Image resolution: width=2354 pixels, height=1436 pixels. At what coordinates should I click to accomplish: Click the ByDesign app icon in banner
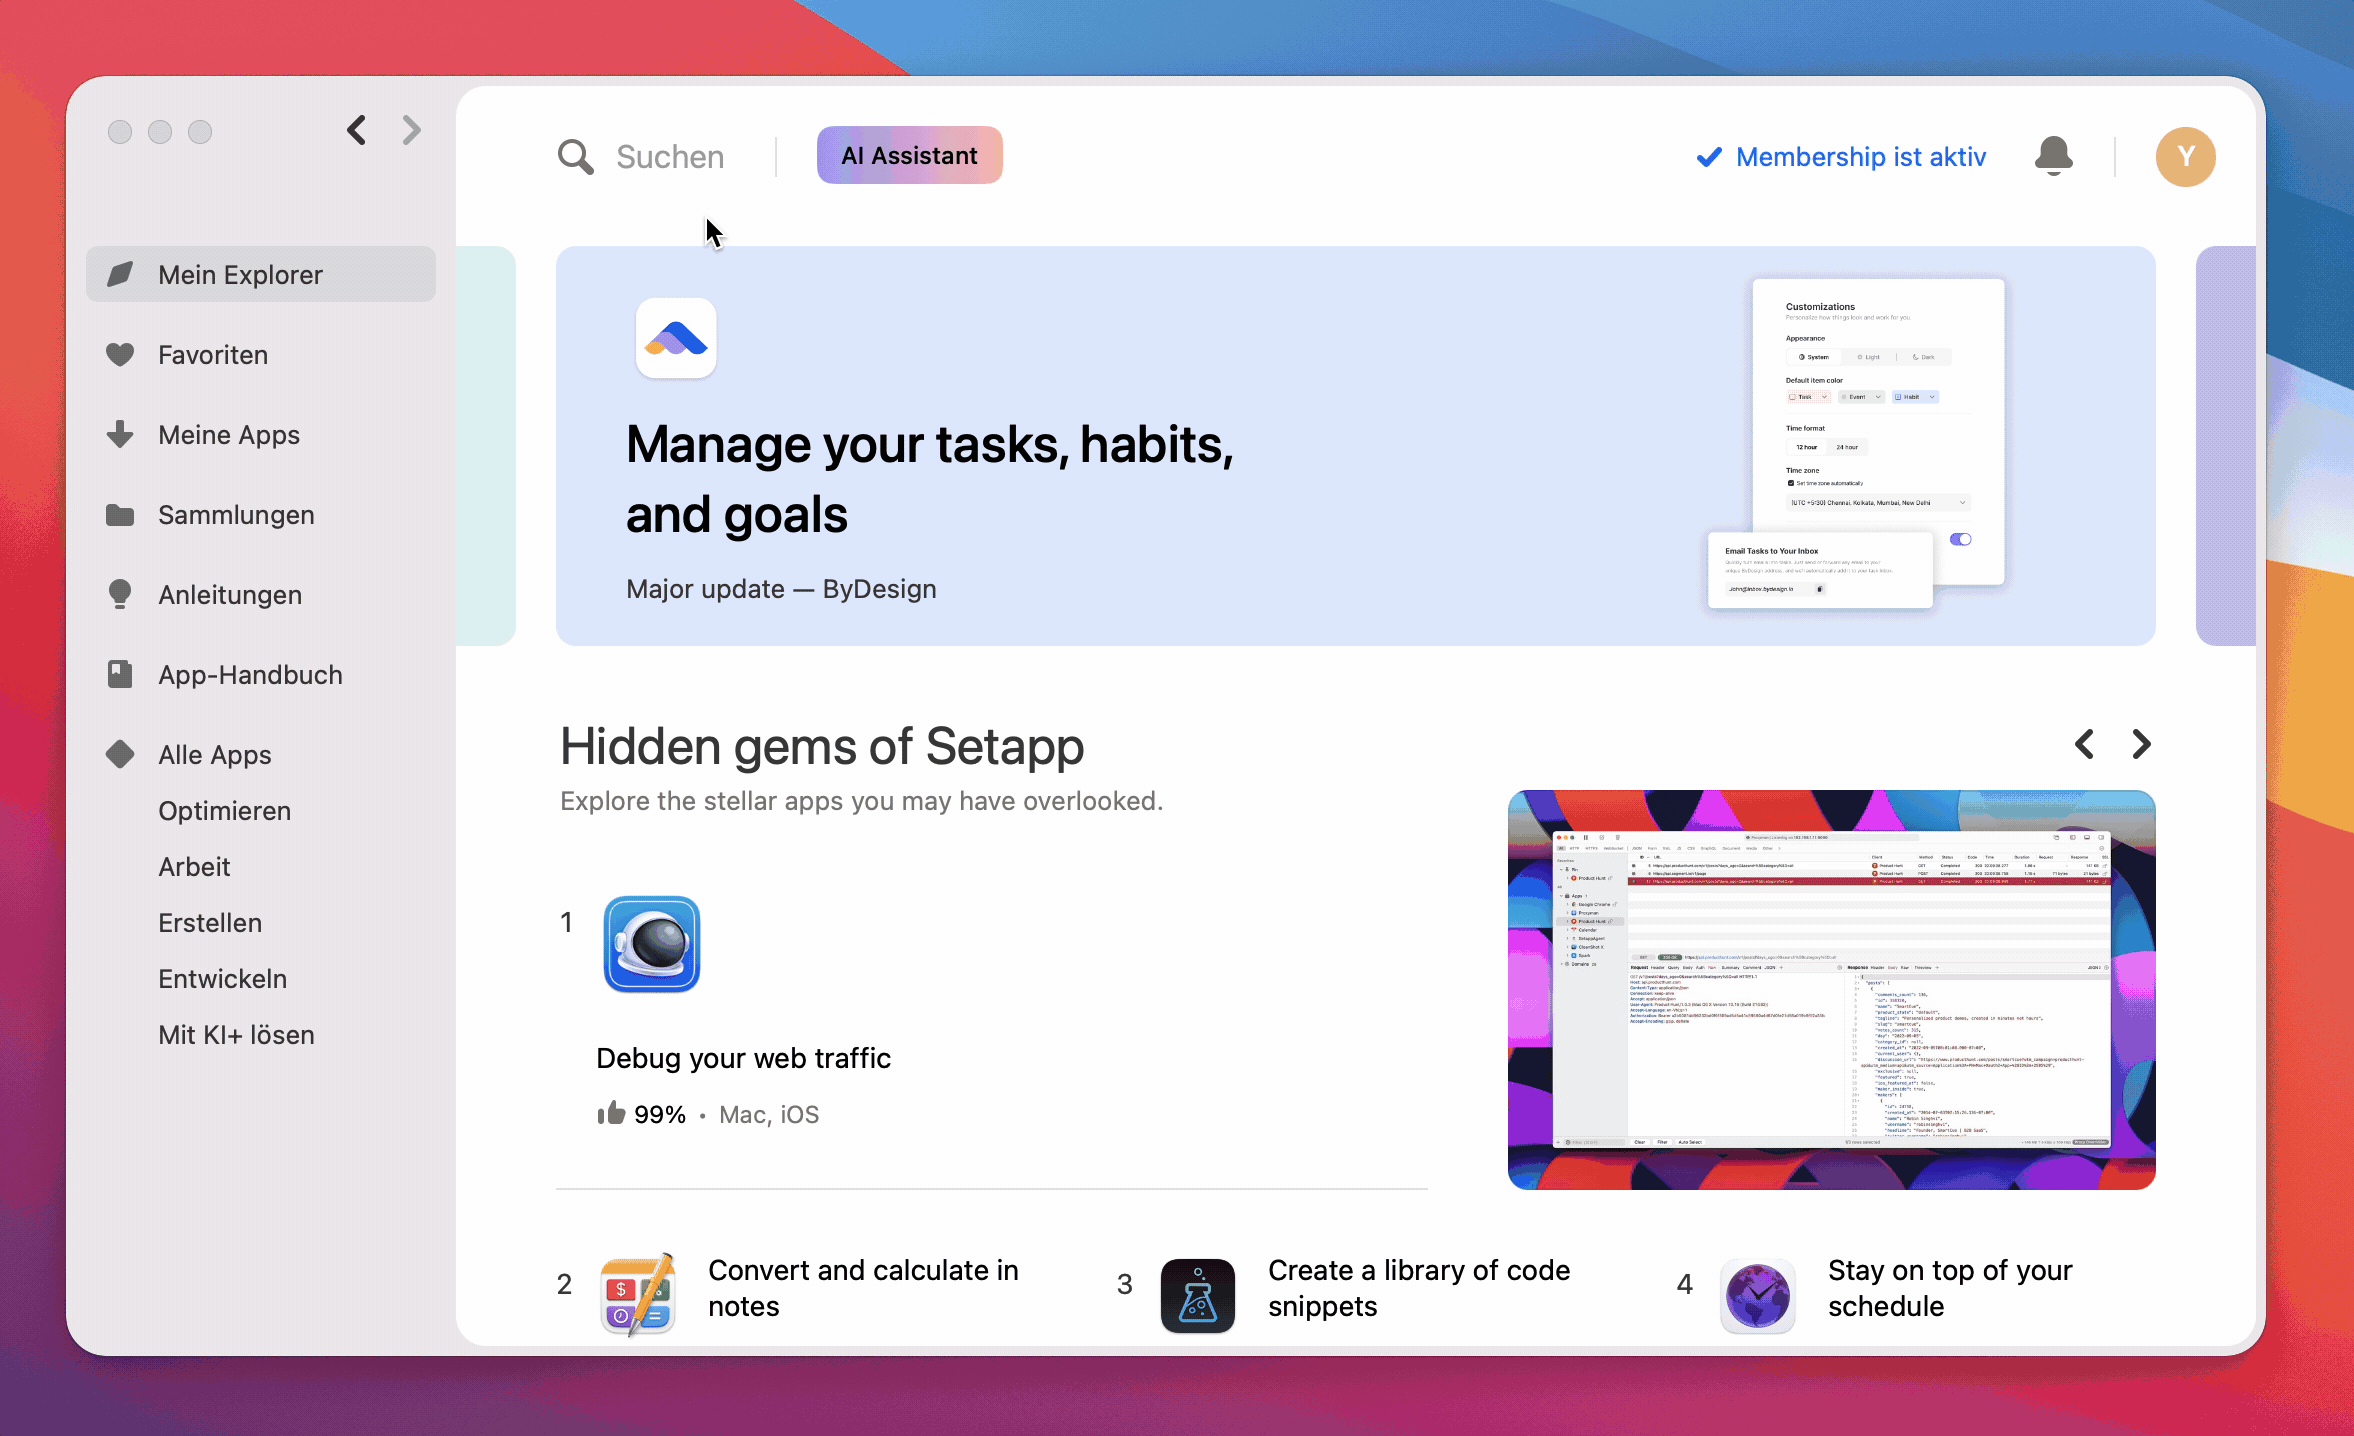point(676,338)
